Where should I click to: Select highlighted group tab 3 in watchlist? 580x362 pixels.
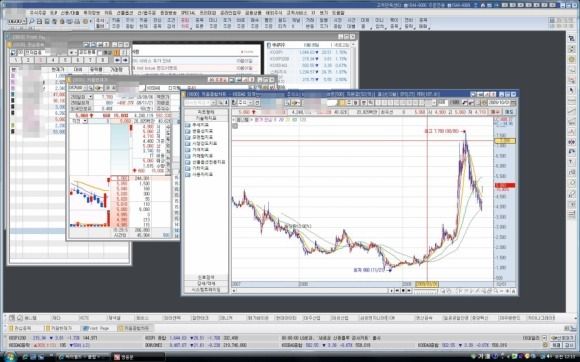(x=40, y=60)
